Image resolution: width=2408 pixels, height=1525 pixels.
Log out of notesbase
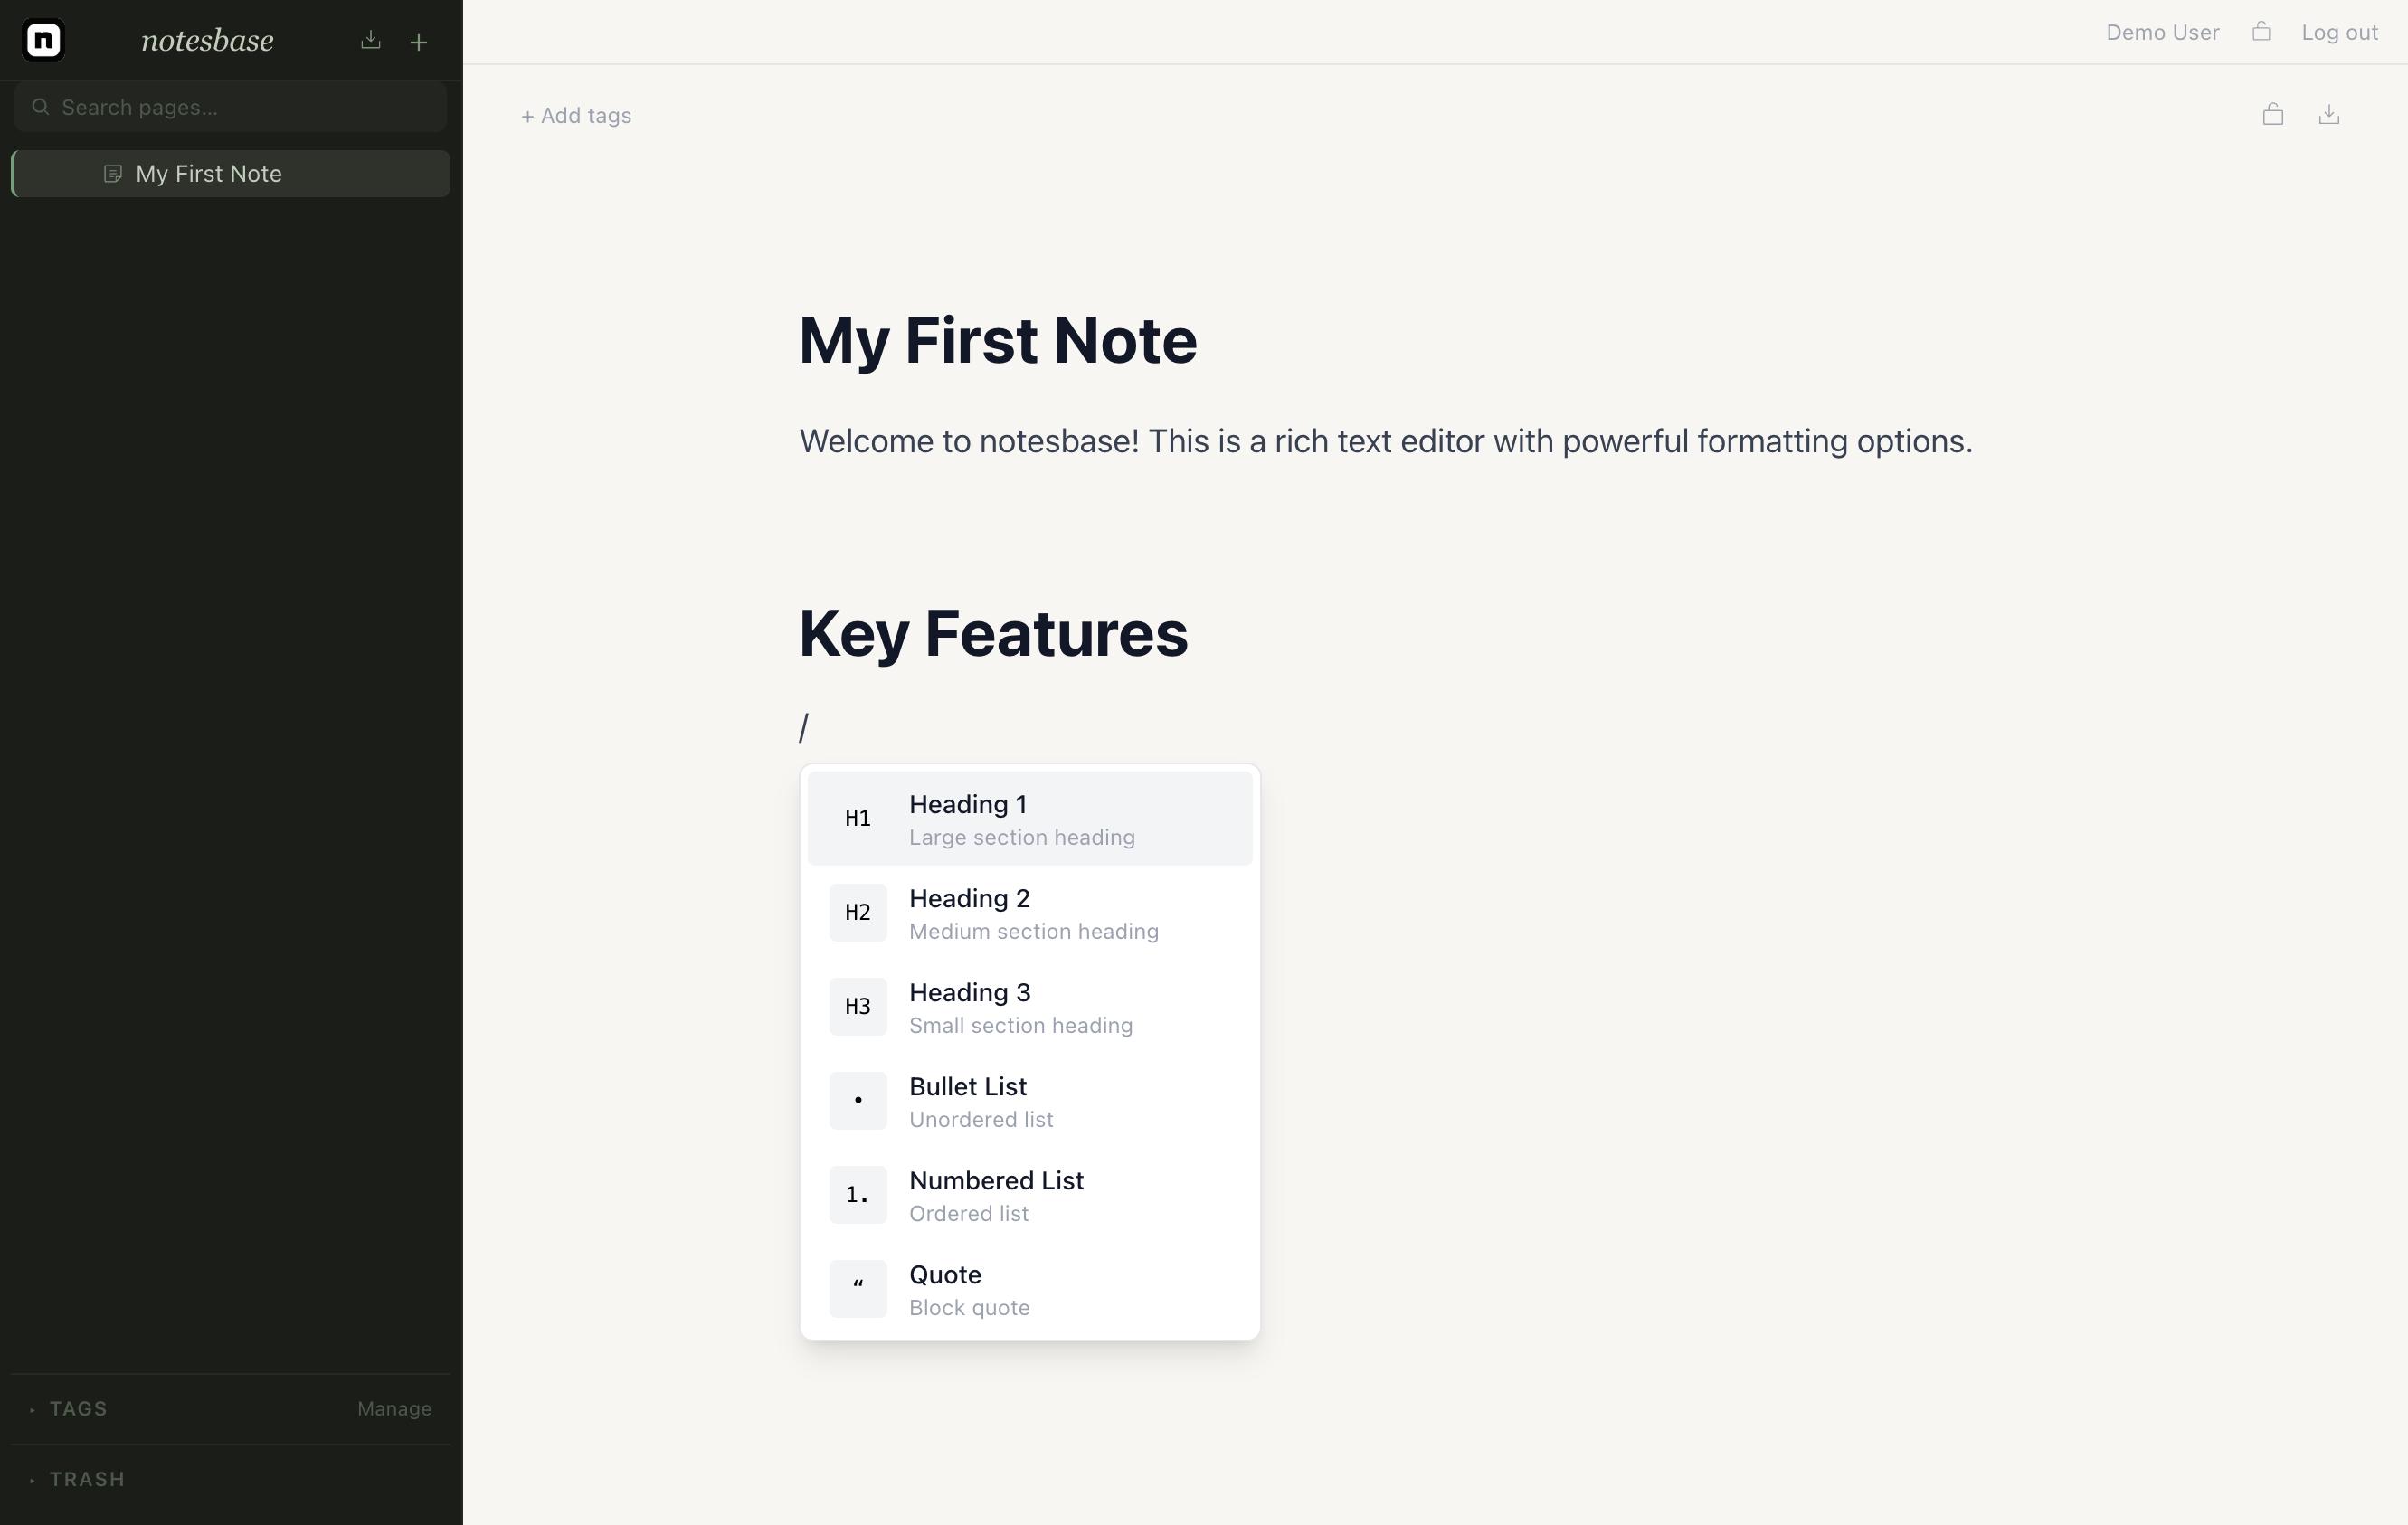coord(2339,31)
